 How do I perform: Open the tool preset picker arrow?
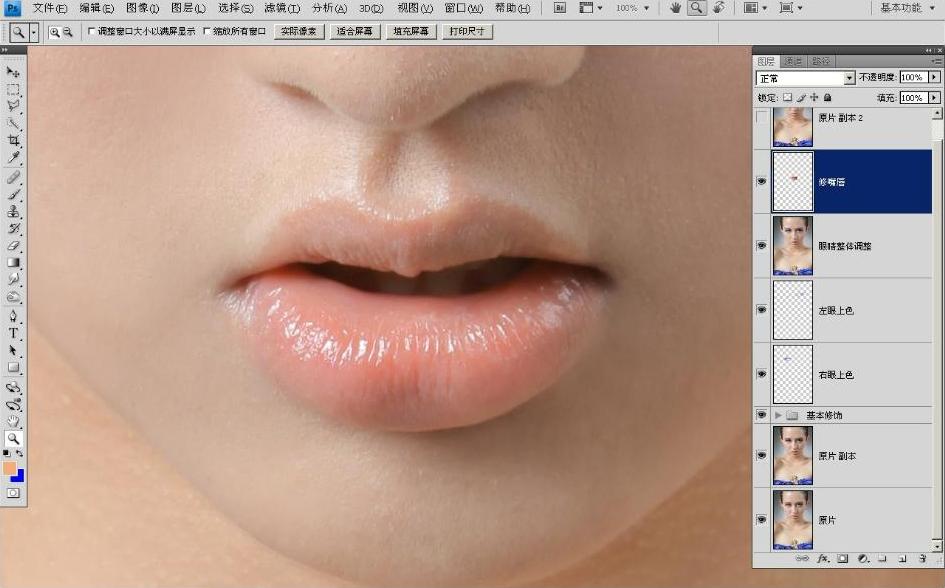[x=34, y=33]
